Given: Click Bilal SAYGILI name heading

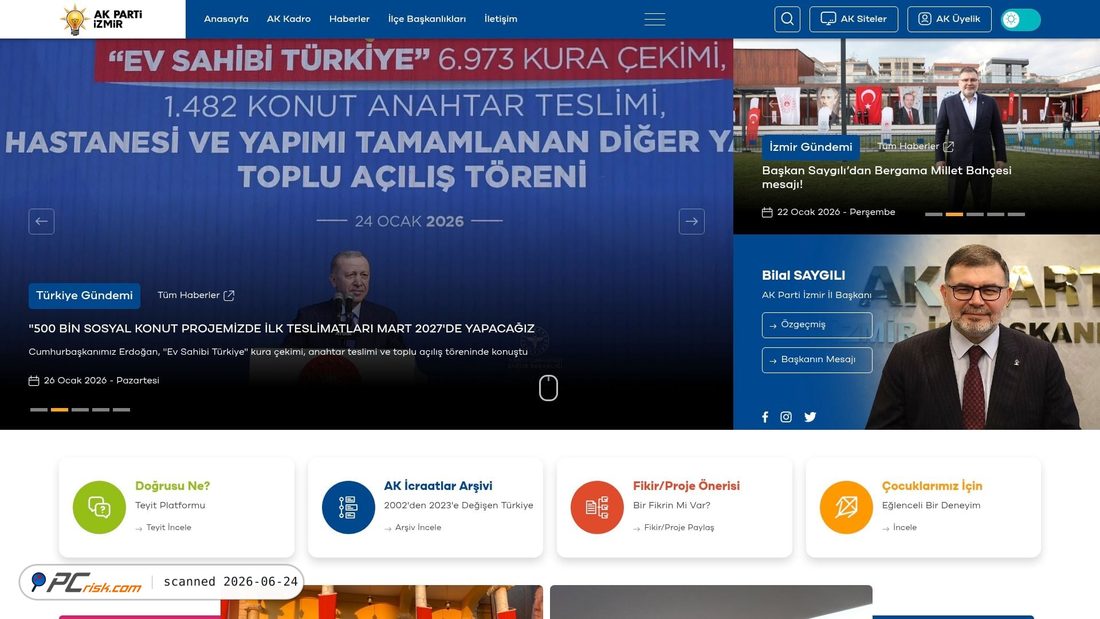Looking at the screenshot, I should [x=803, y=276].
